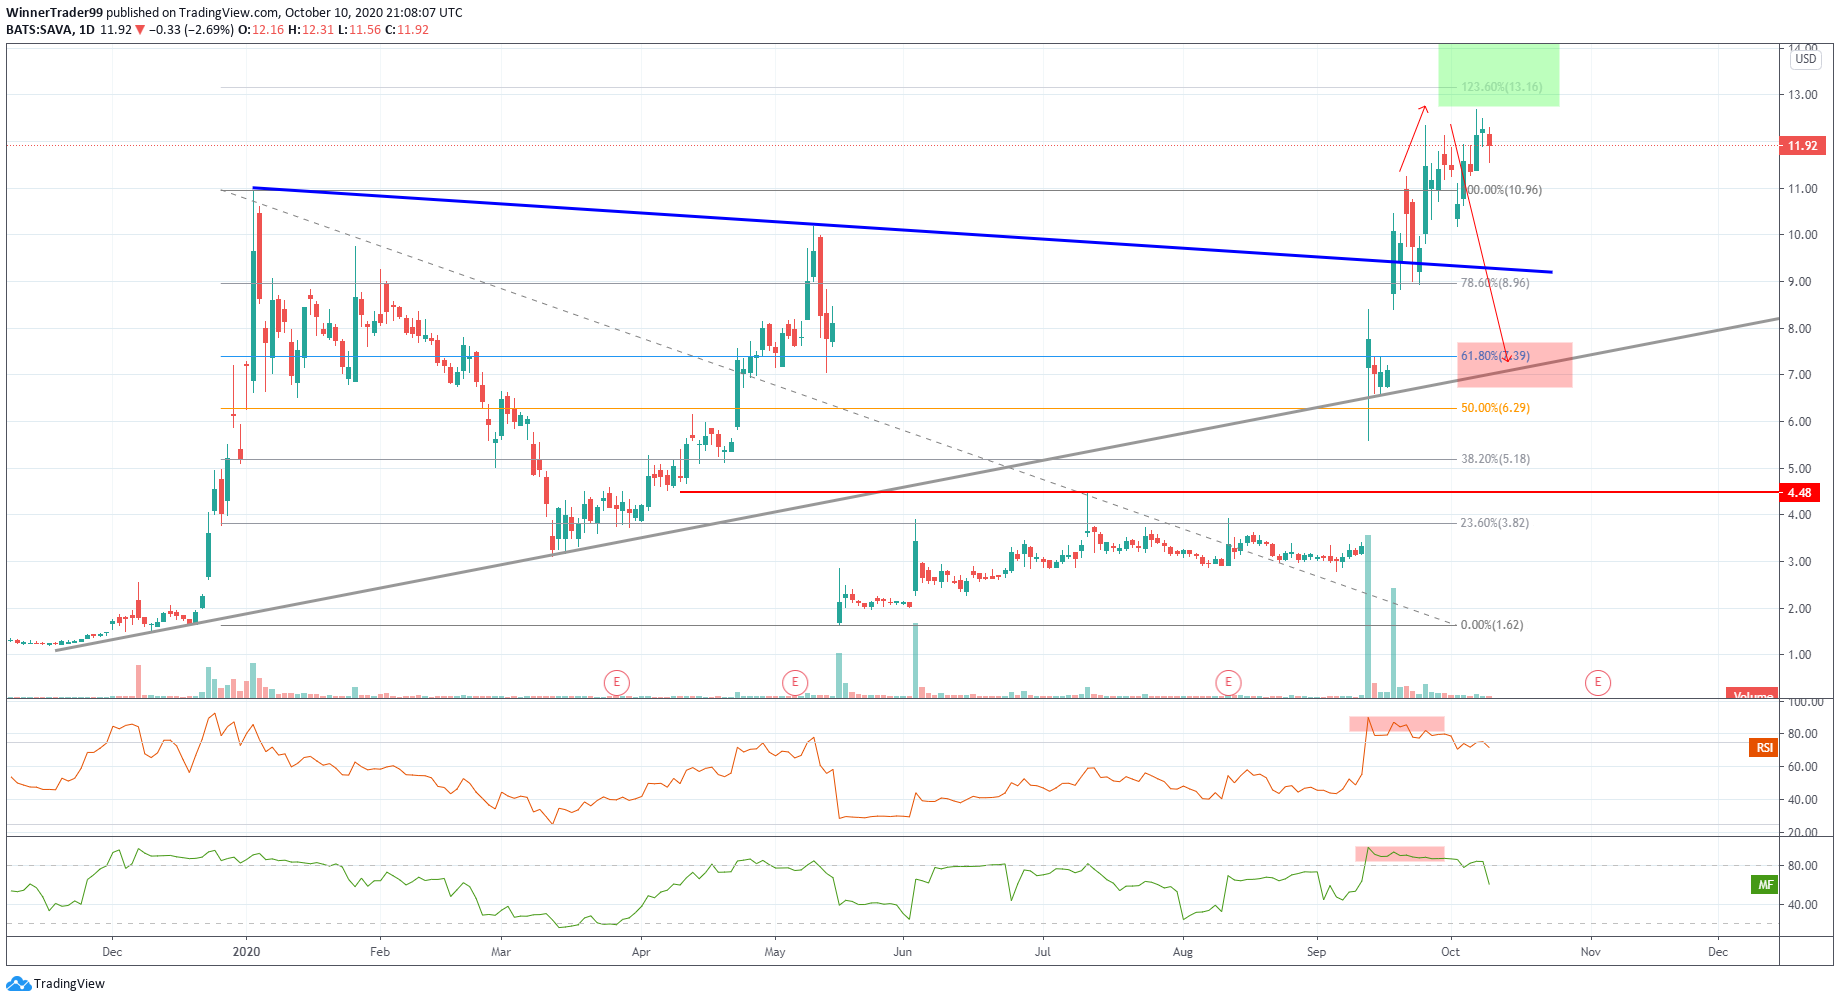Click the Oct label on time axis
The image size is (1840, 1002).
tap(1450, 952)
